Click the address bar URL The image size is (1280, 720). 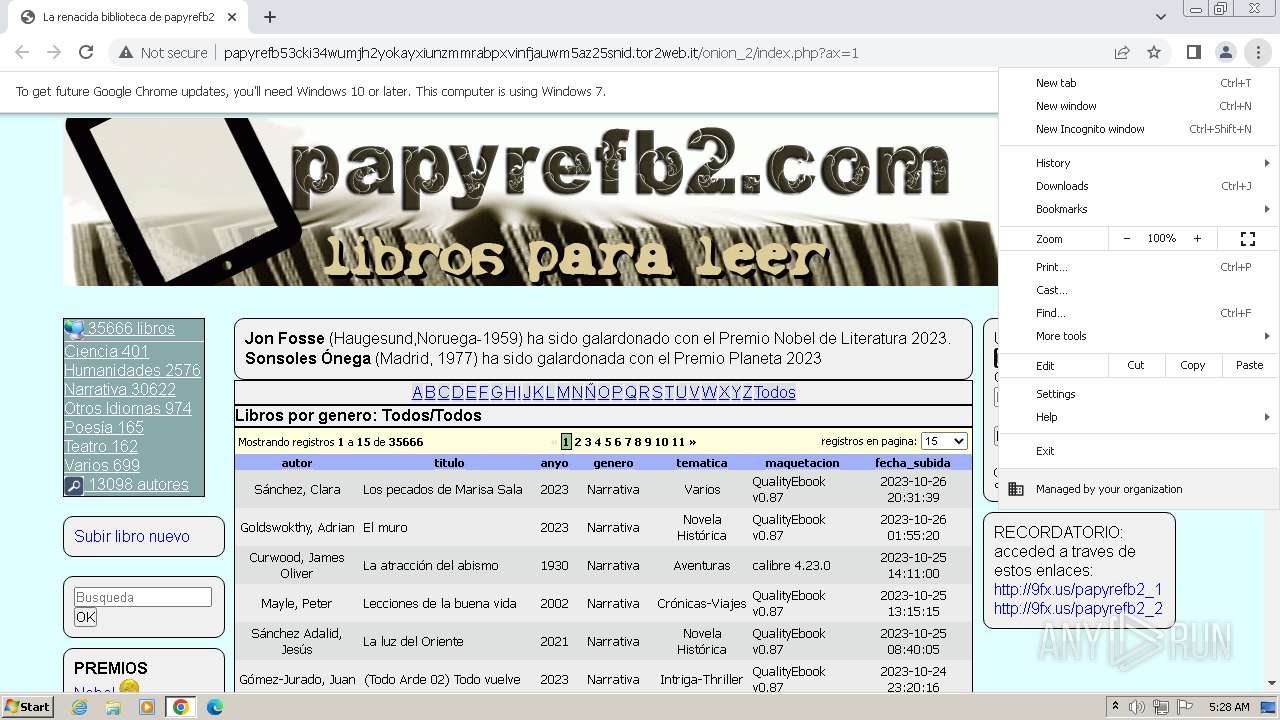541,53
